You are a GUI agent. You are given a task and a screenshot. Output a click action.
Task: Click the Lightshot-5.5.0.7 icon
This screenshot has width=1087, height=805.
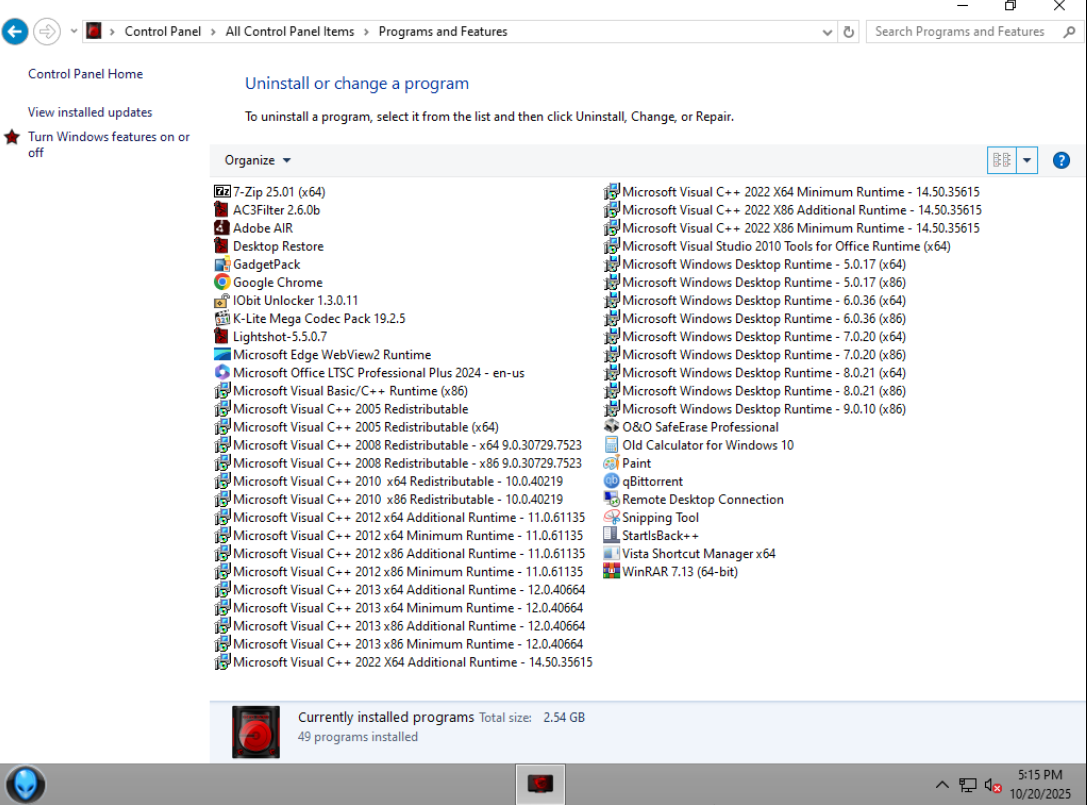tap(222, 336)
